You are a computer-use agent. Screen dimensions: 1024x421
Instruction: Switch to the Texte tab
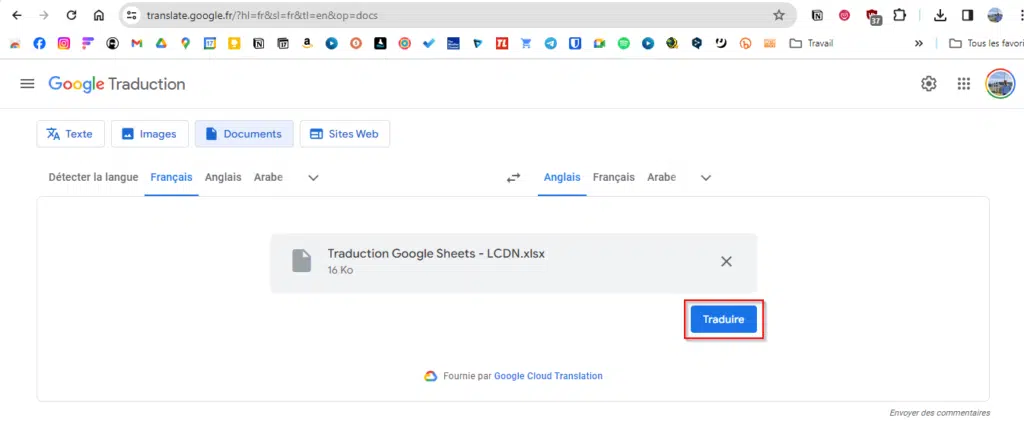[70, 134]
